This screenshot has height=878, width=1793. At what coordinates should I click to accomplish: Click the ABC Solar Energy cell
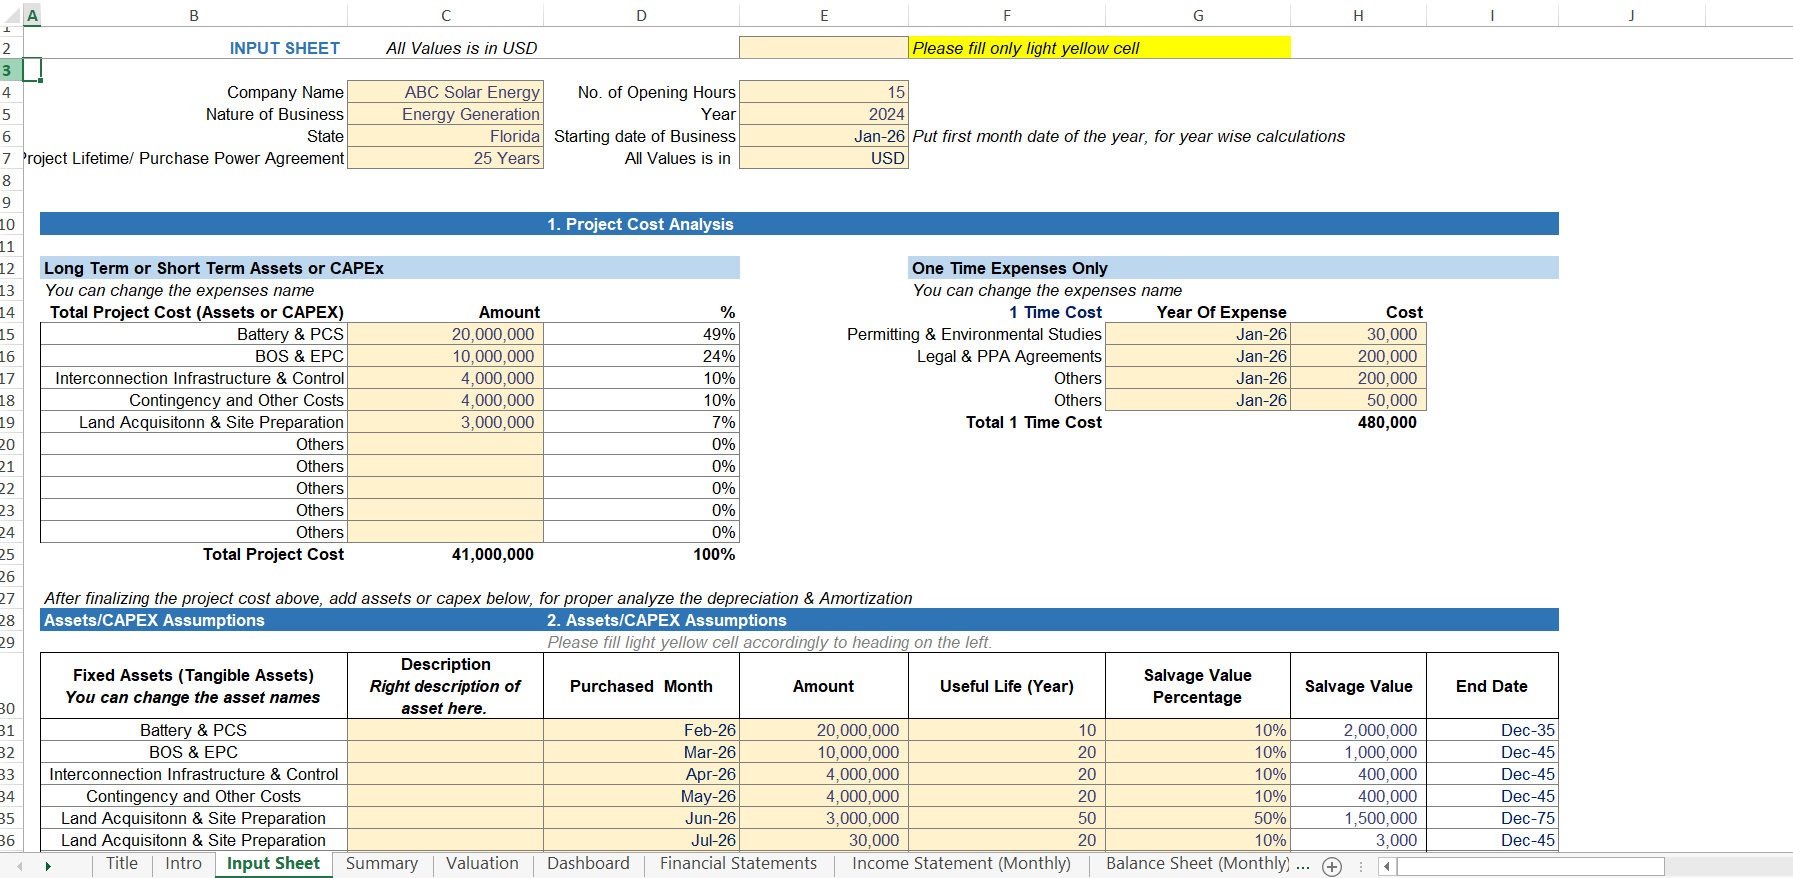(445, 92)
